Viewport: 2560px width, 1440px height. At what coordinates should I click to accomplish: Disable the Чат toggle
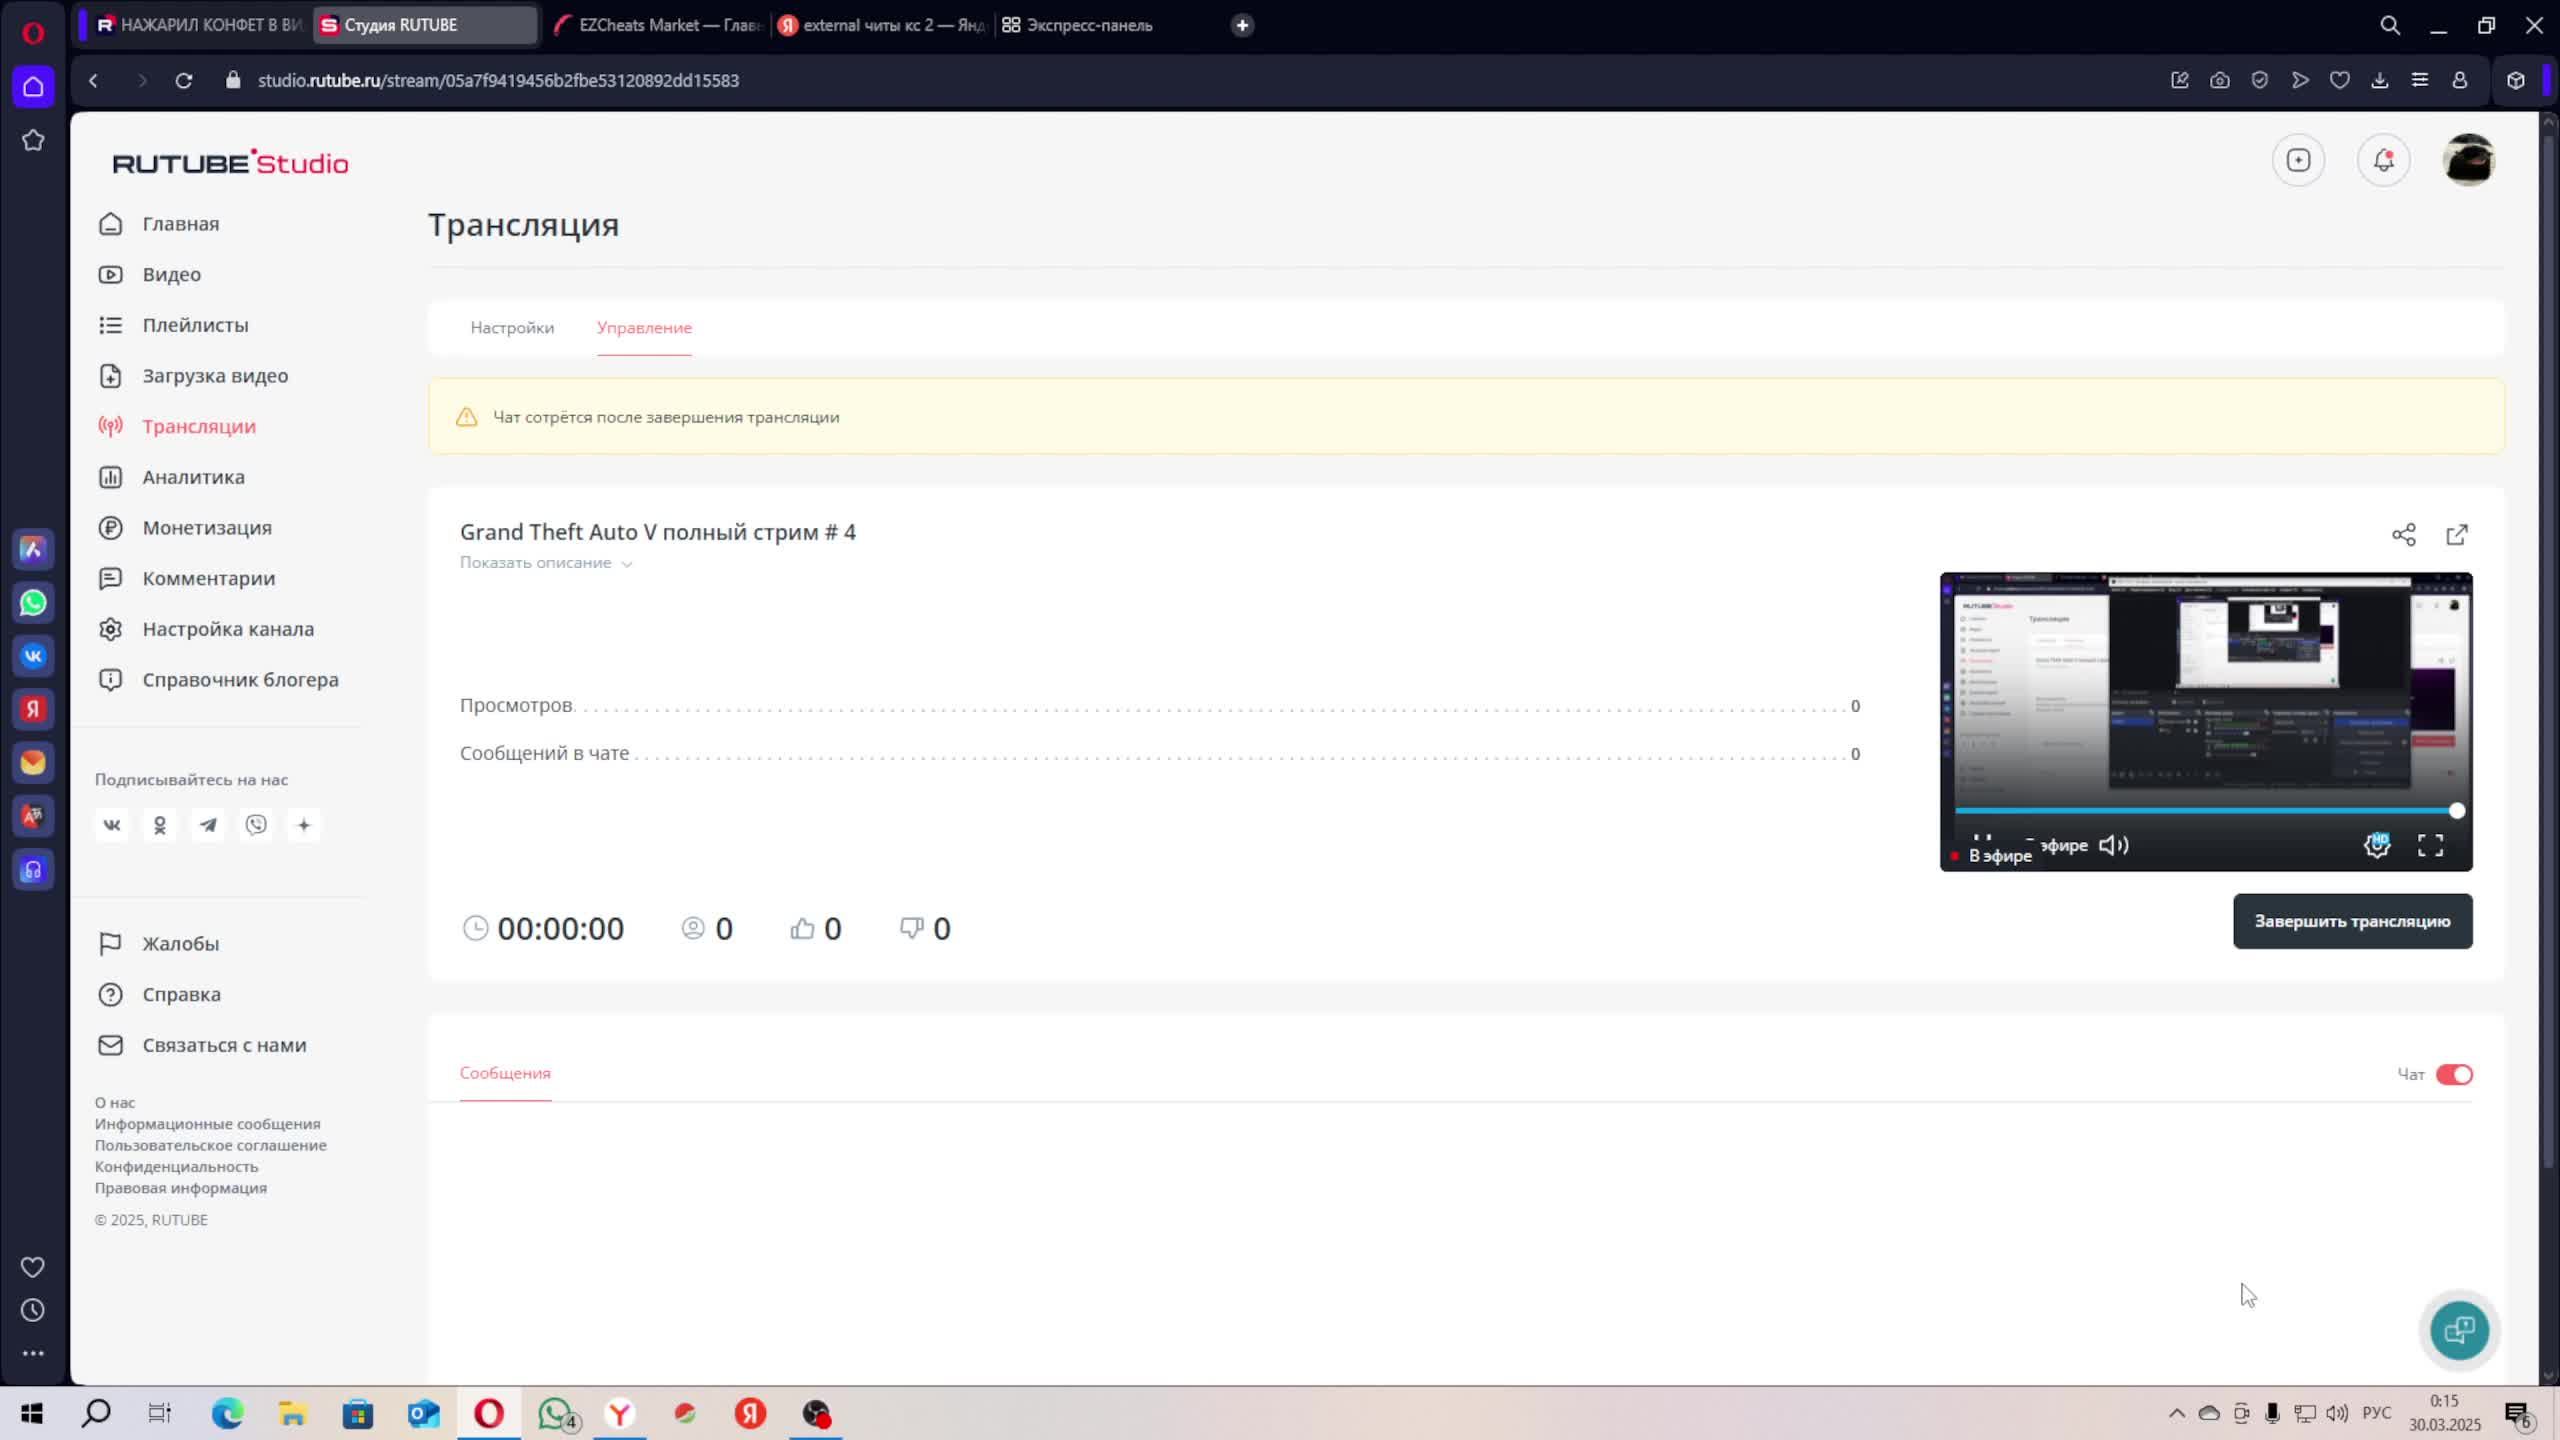pos(2453,1074)
